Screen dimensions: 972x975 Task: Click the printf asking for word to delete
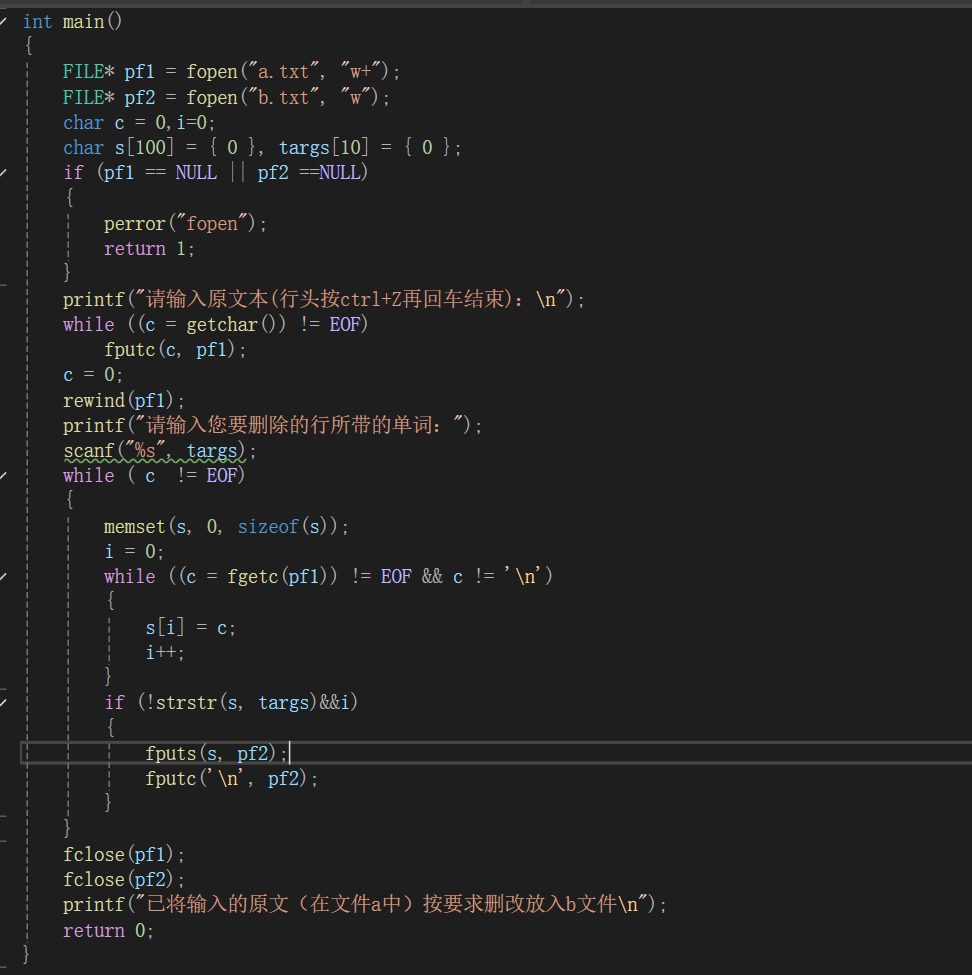pos(272,425)
